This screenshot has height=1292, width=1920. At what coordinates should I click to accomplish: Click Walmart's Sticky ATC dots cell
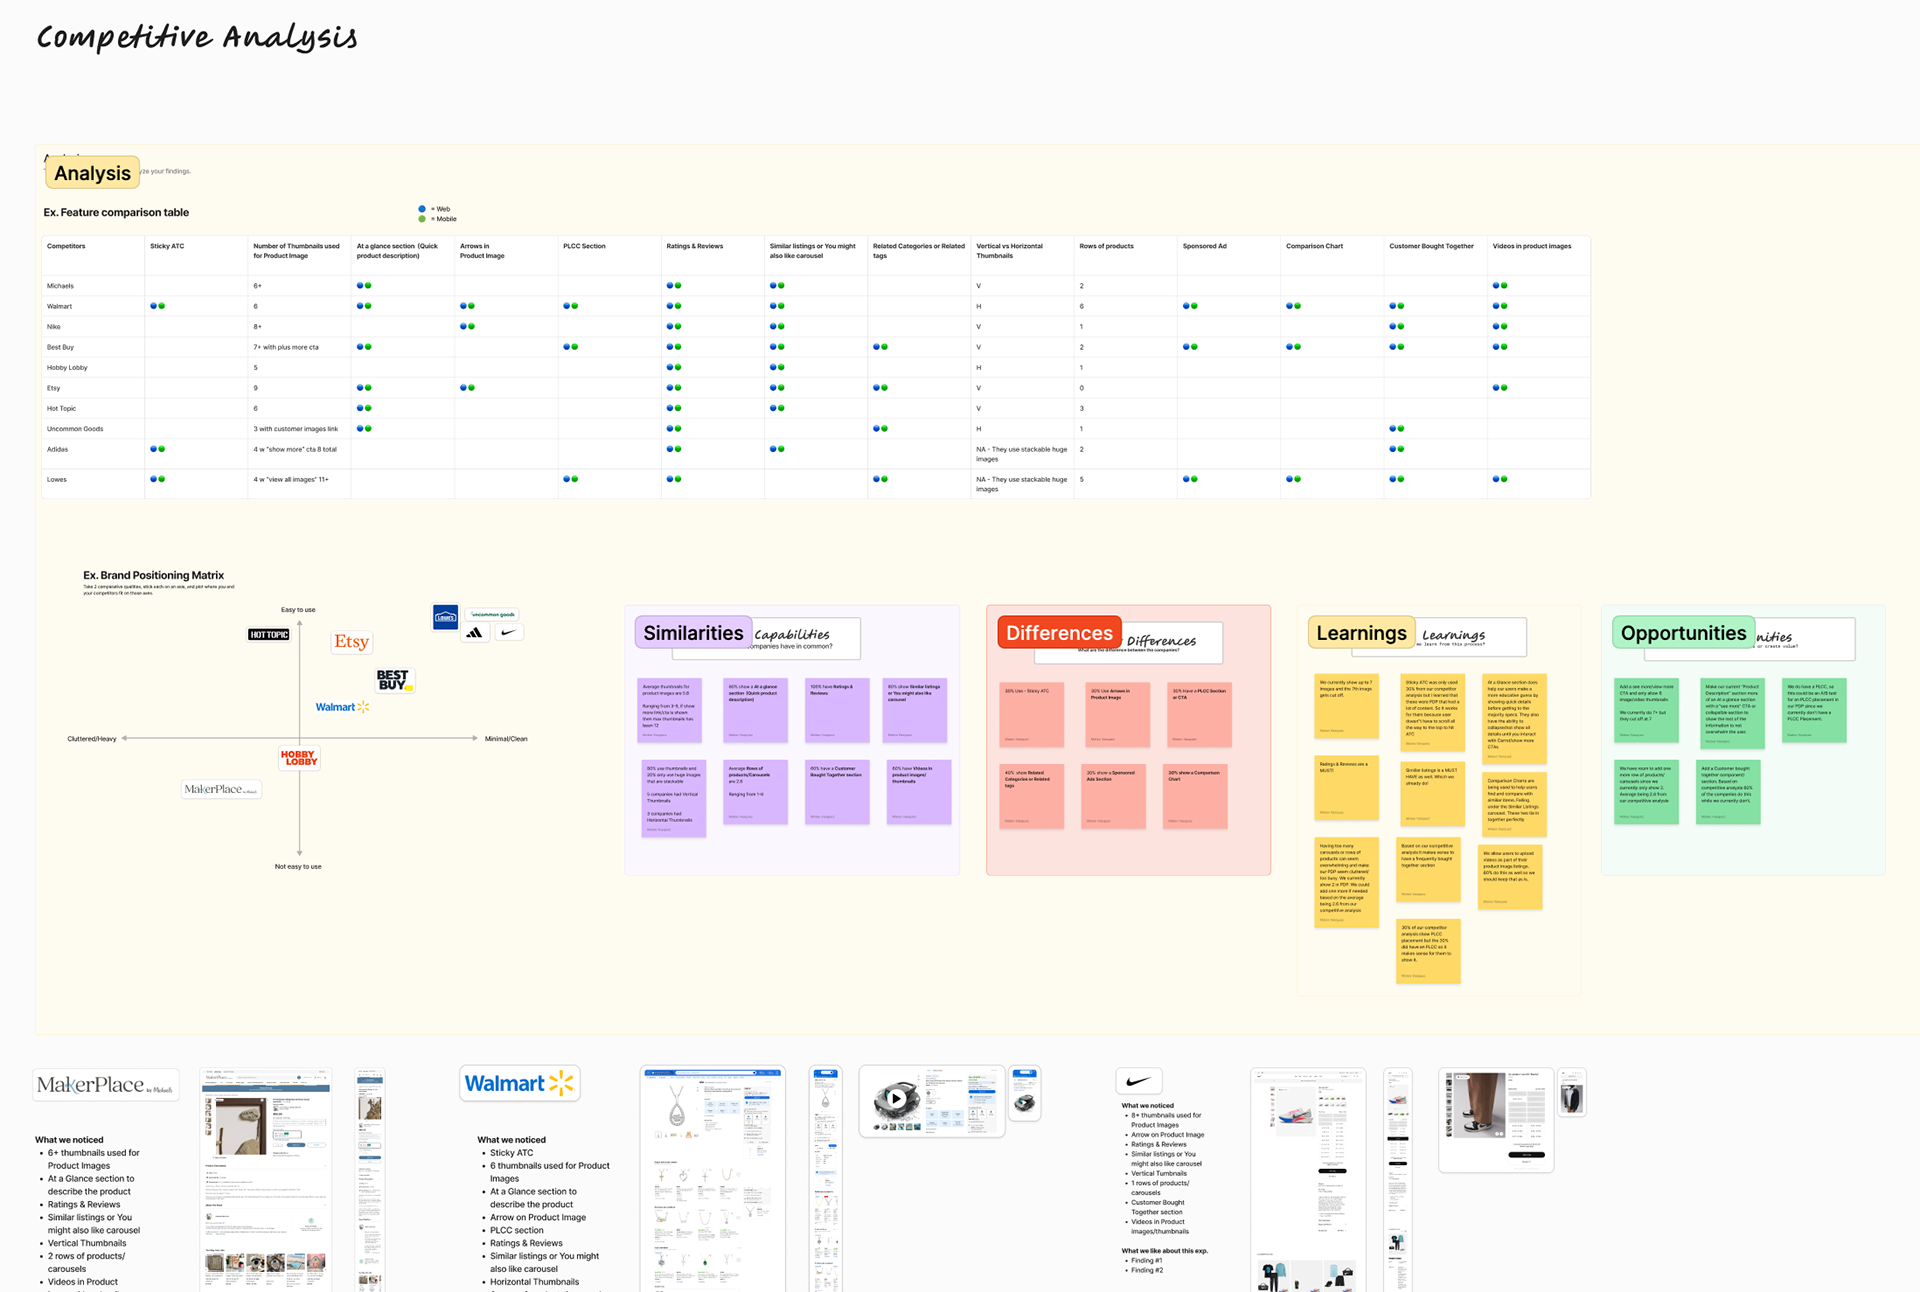pyautogui.click(x=196, y=306)
